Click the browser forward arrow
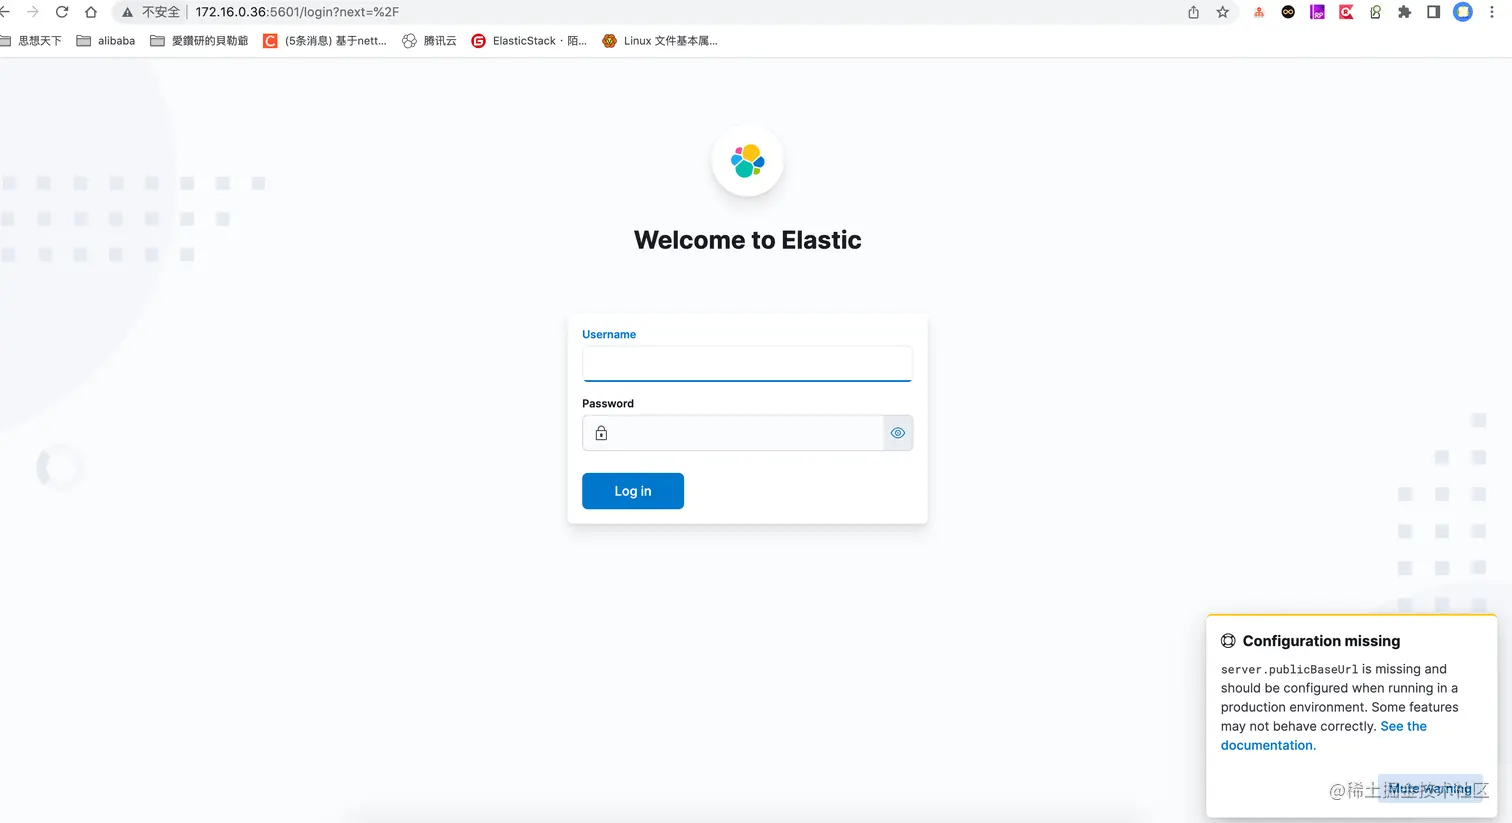Image resolution: width=1512 pixels, height=823 pixels. tap(33, 12)
